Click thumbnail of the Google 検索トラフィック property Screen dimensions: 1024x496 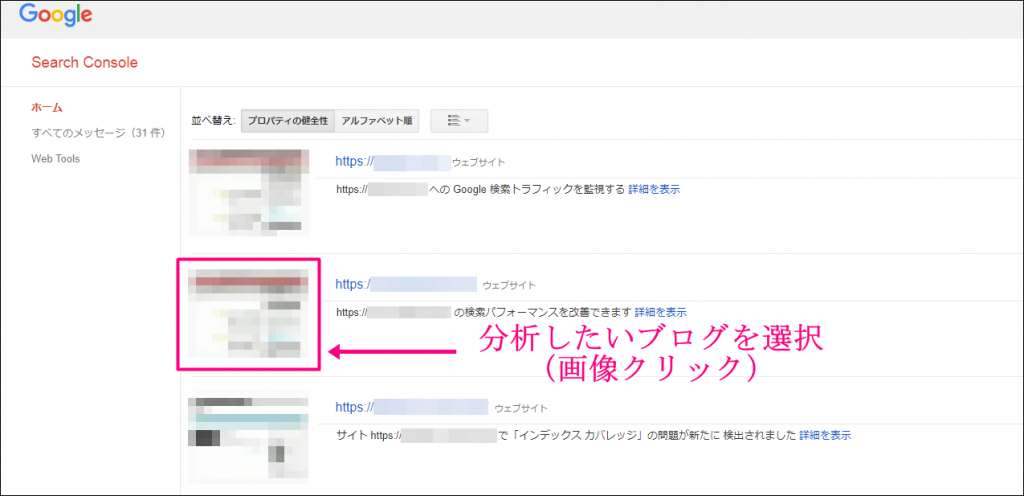click(249, 192)
